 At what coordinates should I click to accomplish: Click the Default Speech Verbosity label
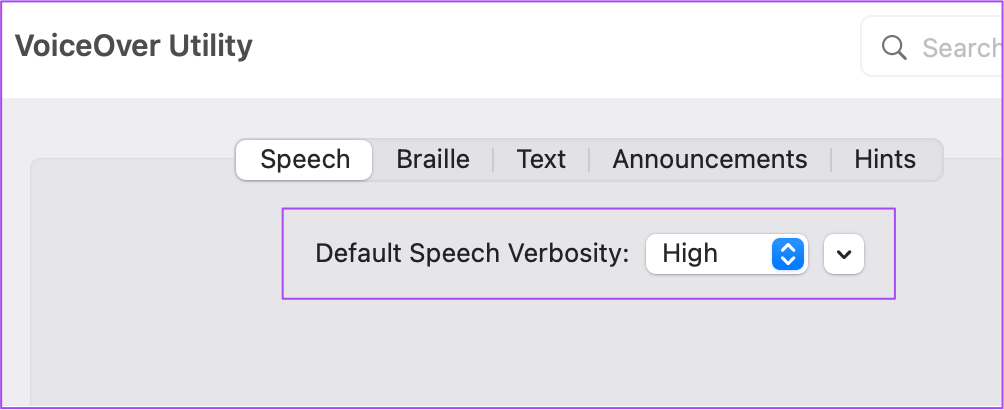click(472, 254)
